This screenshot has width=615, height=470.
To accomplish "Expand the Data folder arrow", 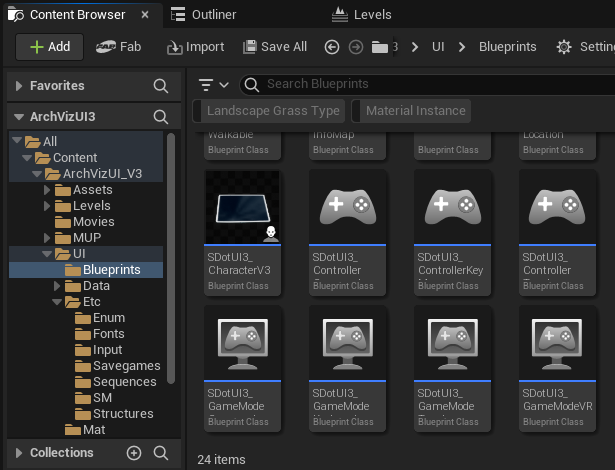I will click(x=57, y=286).
